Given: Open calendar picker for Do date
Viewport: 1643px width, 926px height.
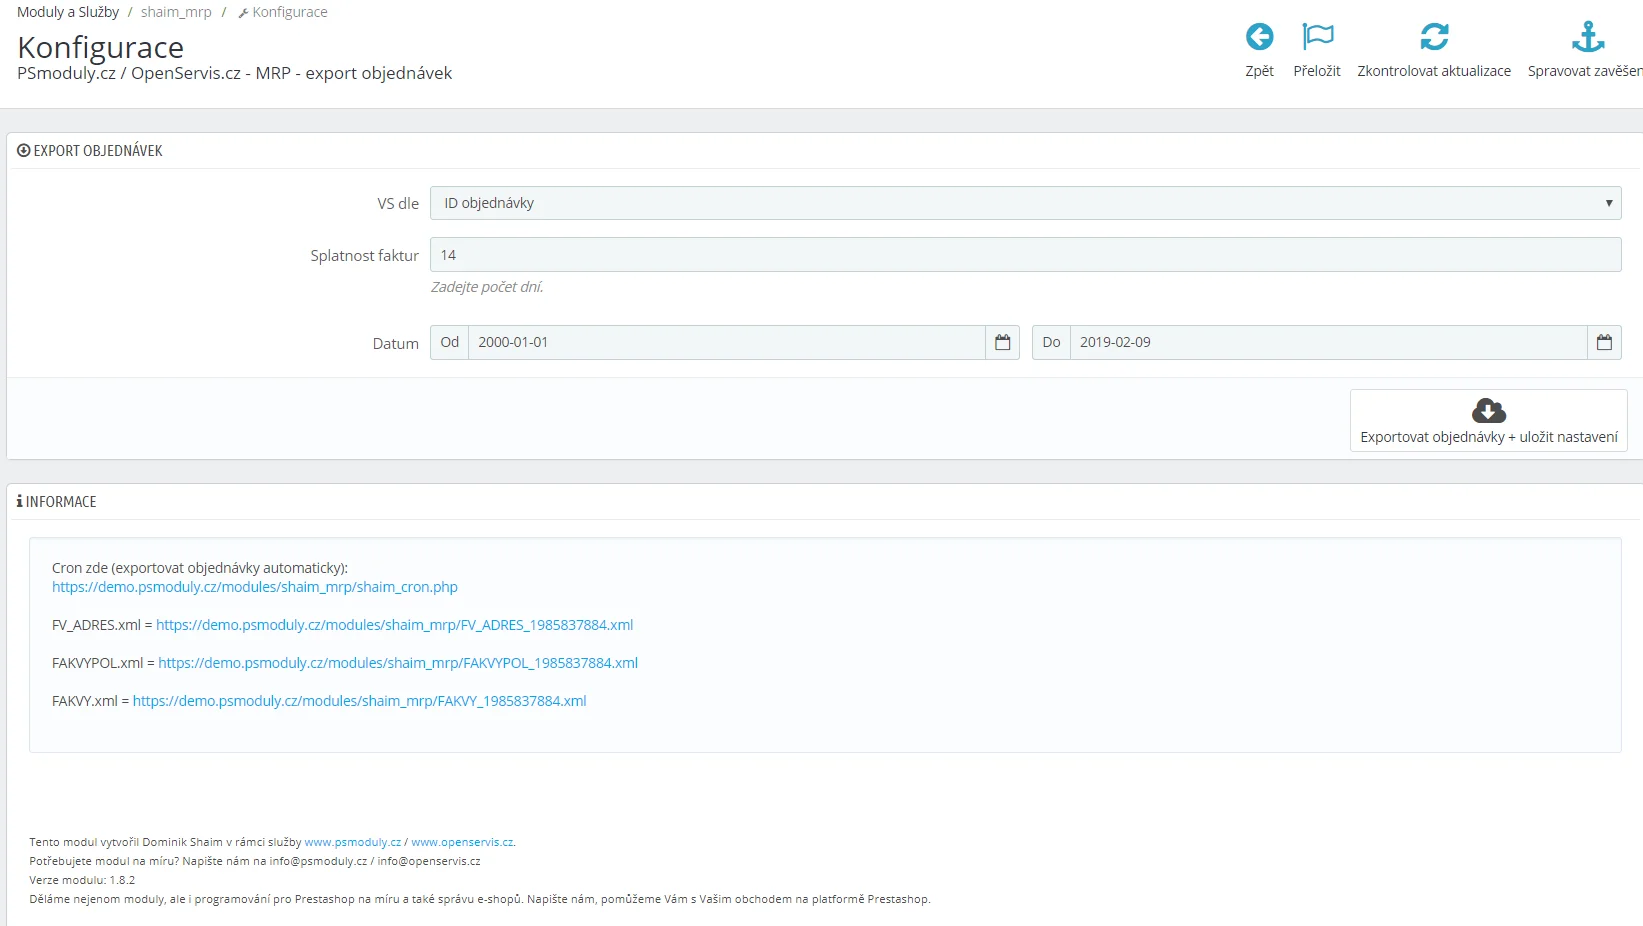Looking at the screenshot, I should pyautogui.click(x=1604, y=343).
